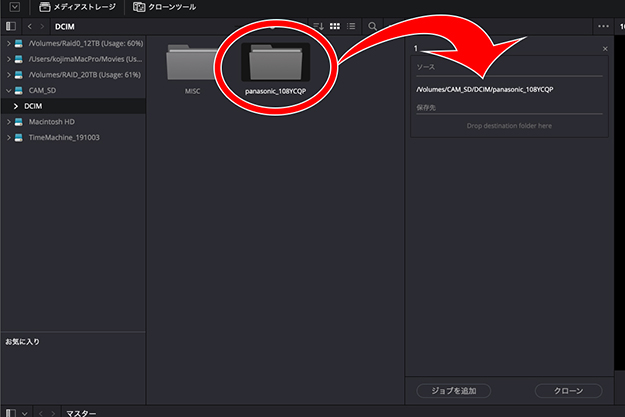The width and height of the screenshot is (625, 417).
Task: Select the TimeMachine_191003 drive
Action: pyautogui.click(x=63, y=137)
